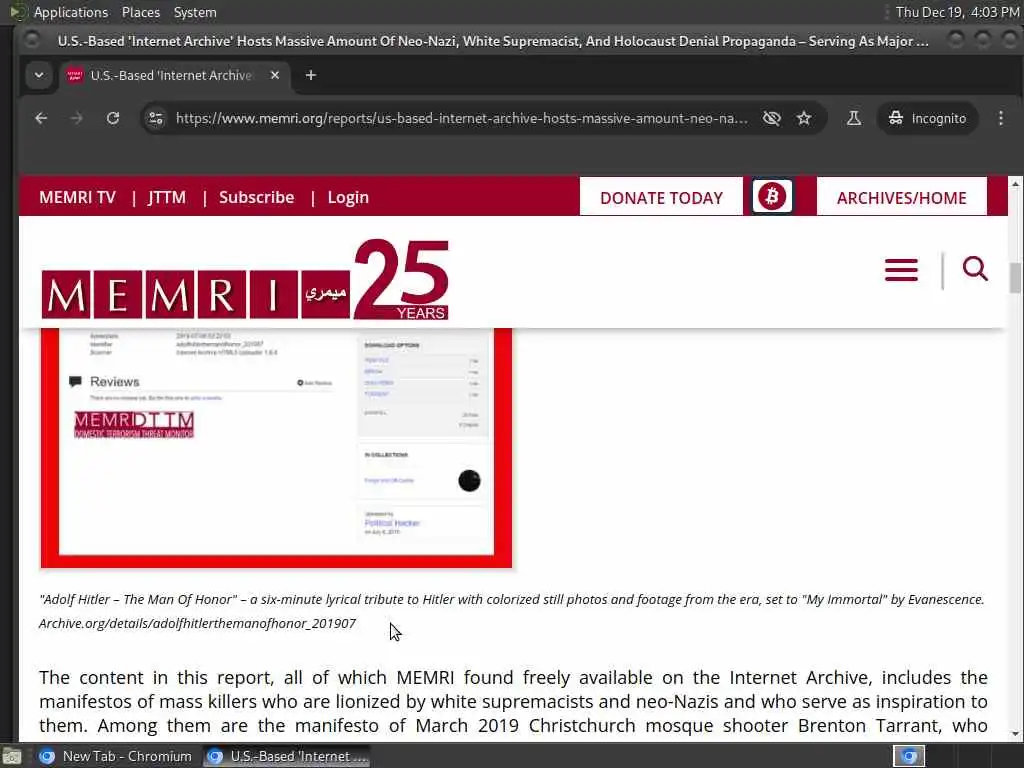The width and height of the screenshot is (1024, 768).
Task: Expand the tab search dropdown
Action: pyautogui.click(x=39, y=75)
